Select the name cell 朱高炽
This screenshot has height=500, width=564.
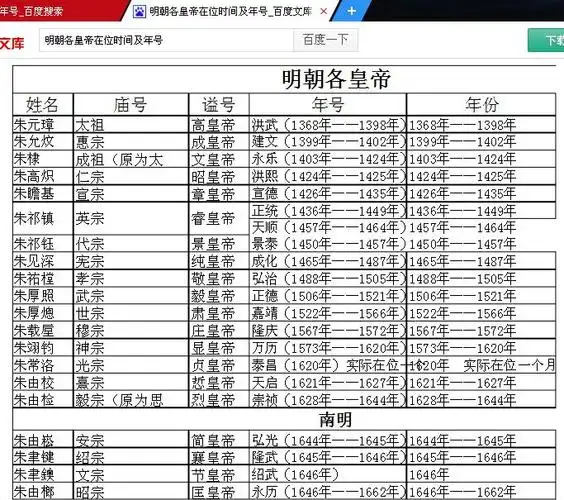tap(43, 176)
